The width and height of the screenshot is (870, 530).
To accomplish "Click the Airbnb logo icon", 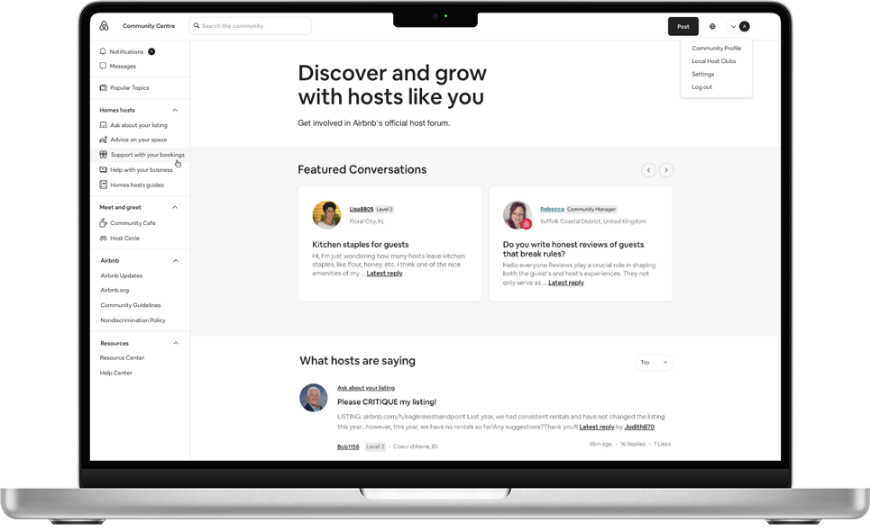I will click(x=104, y=26).
